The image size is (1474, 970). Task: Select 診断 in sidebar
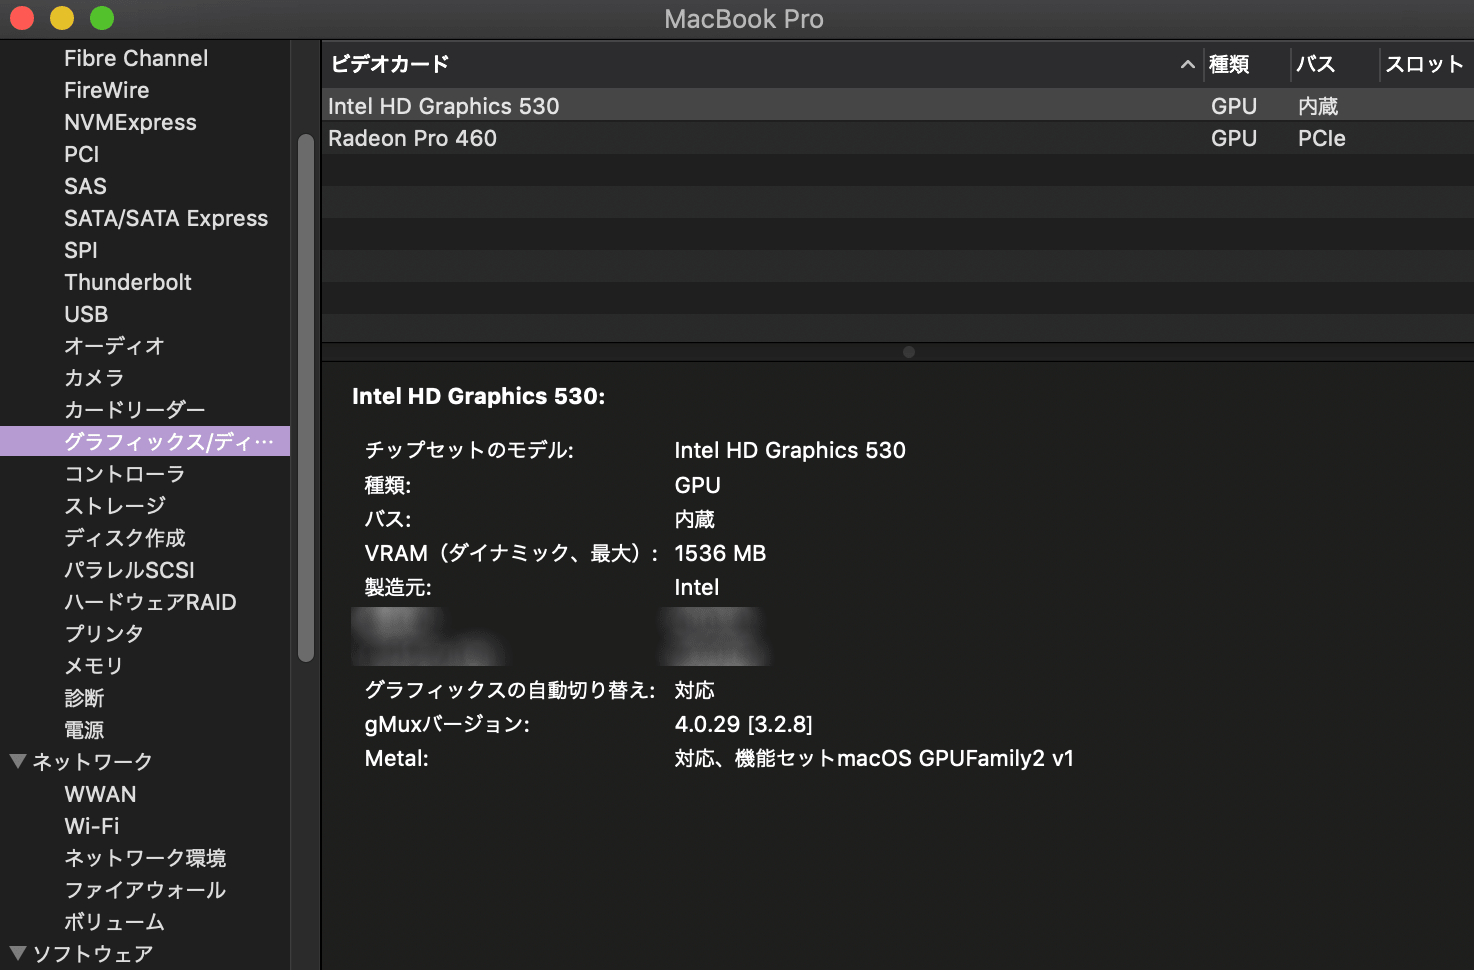[x=84, y=698]
